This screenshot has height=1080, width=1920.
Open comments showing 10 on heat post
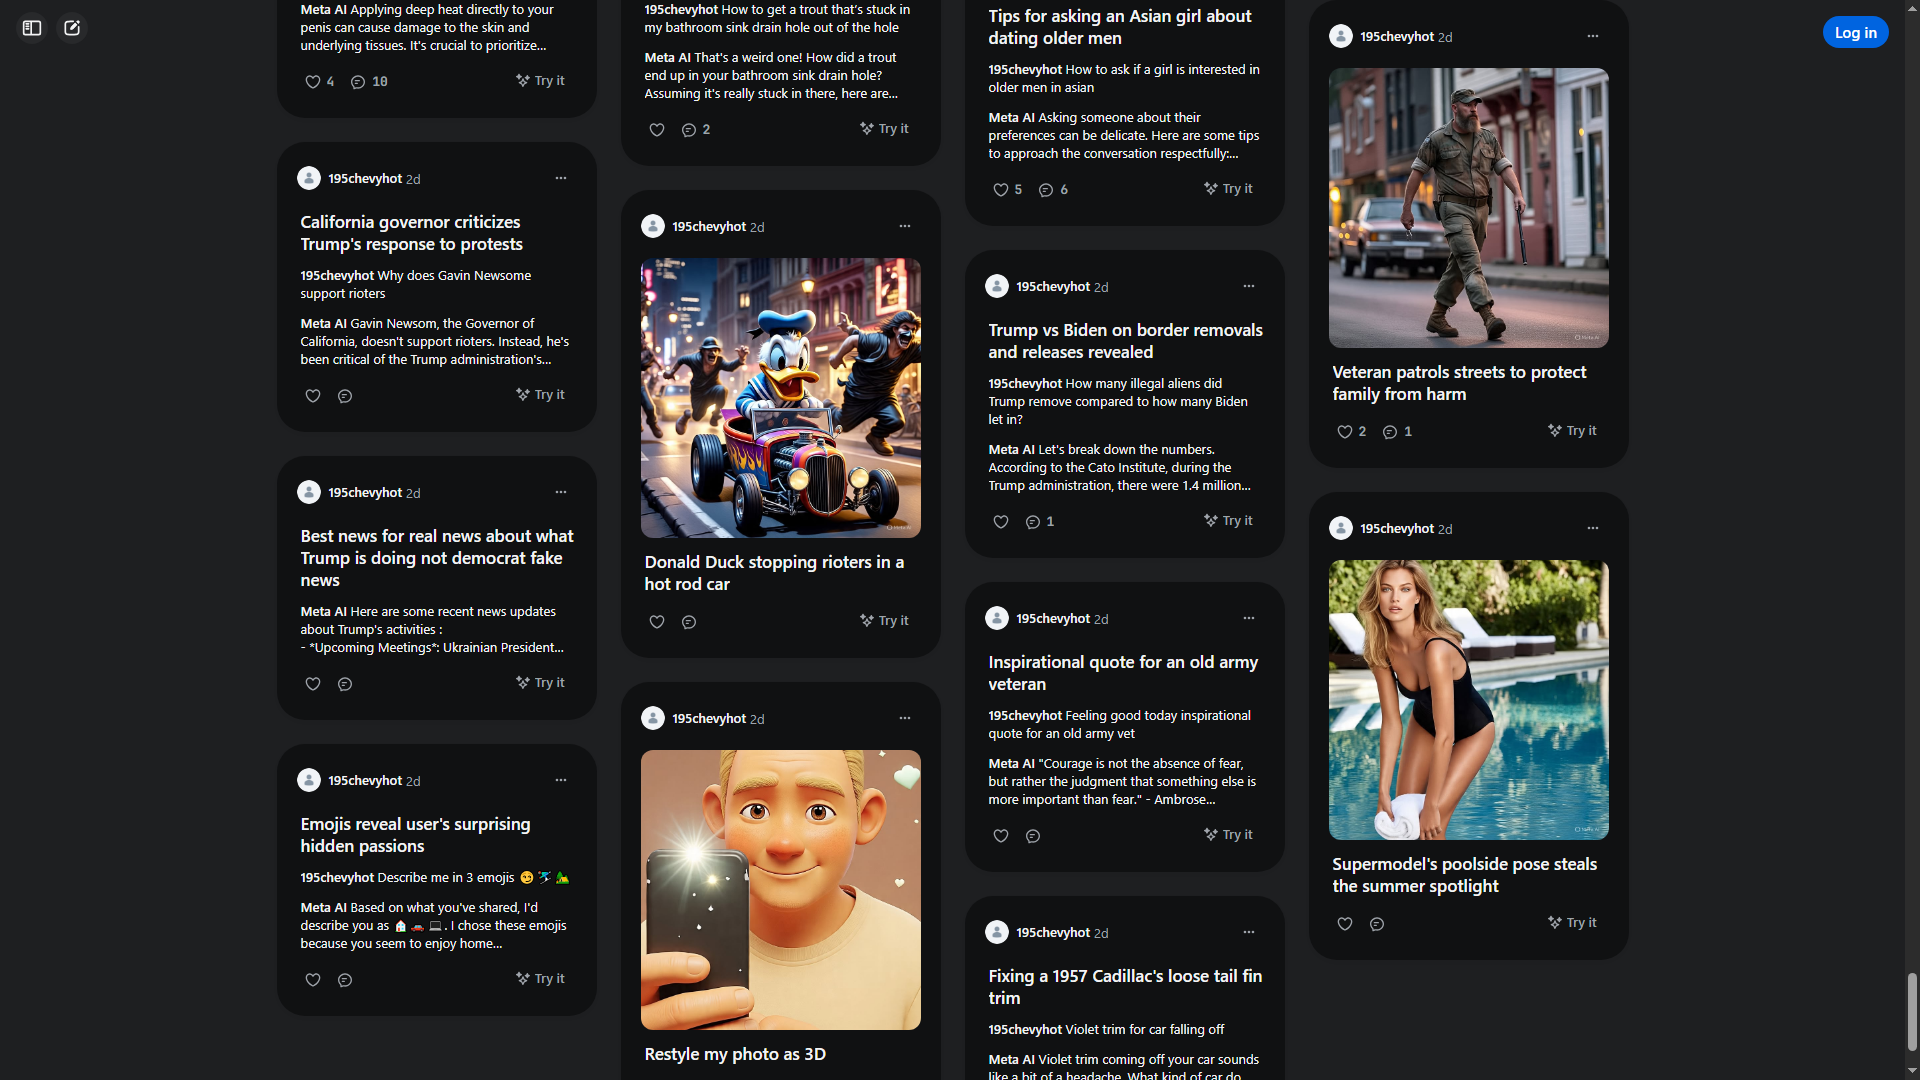click(369, 82)
